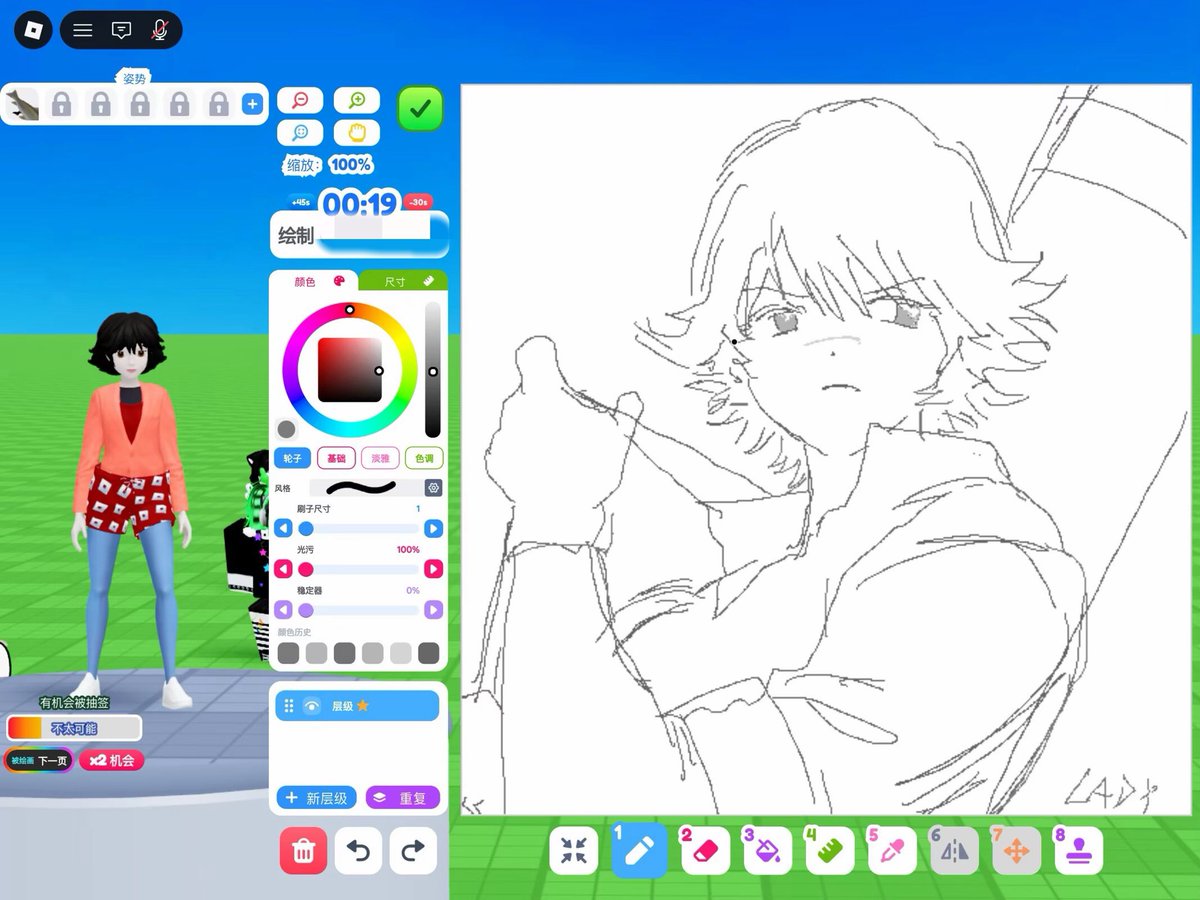Open the hamburger menu in top bar
The width and height of the screenshot is (1200, 900).
click(x=83, y=30)
